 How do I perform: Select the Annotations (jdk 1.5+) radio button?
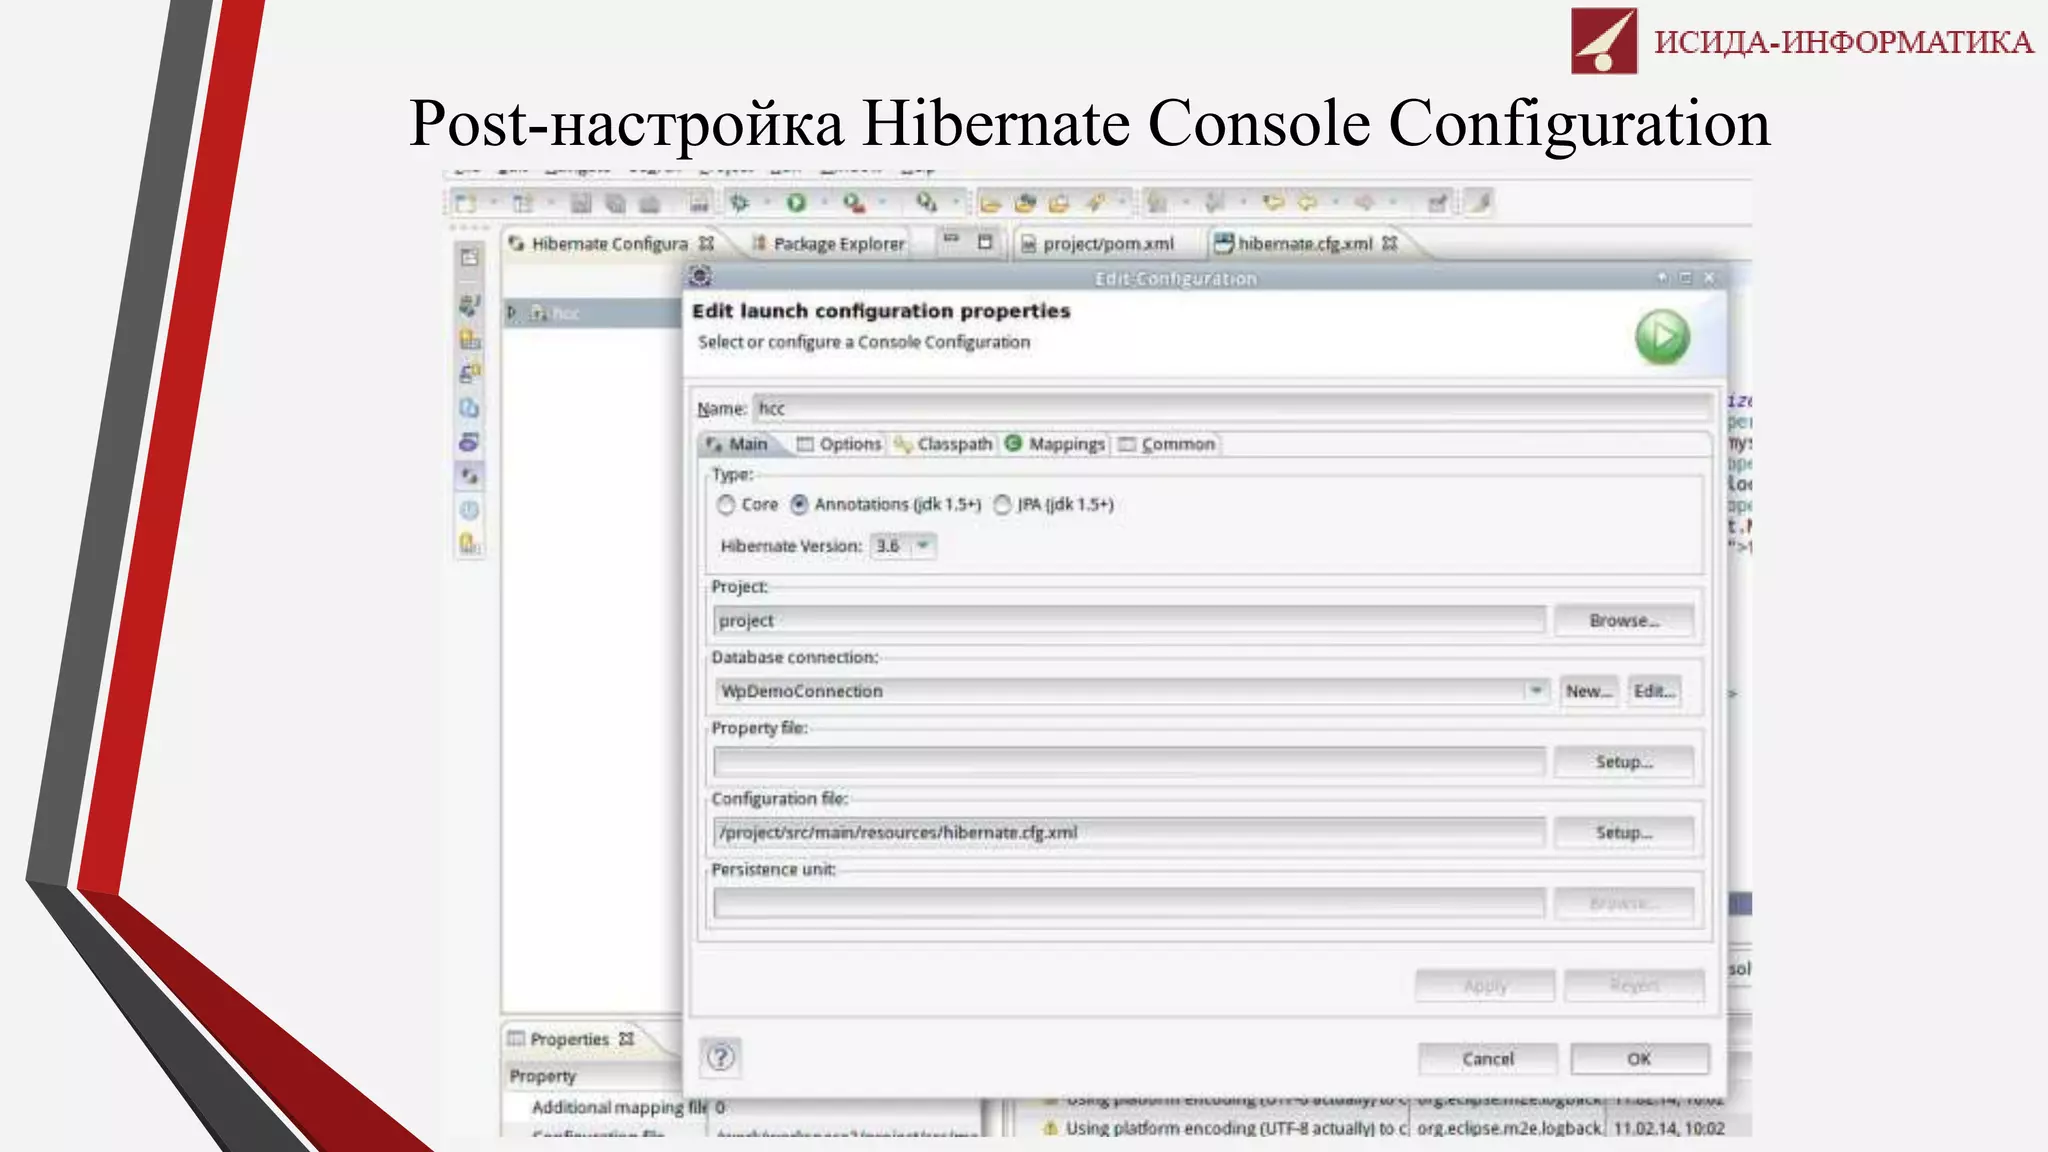pyautogui.click(x=799, y=505)
